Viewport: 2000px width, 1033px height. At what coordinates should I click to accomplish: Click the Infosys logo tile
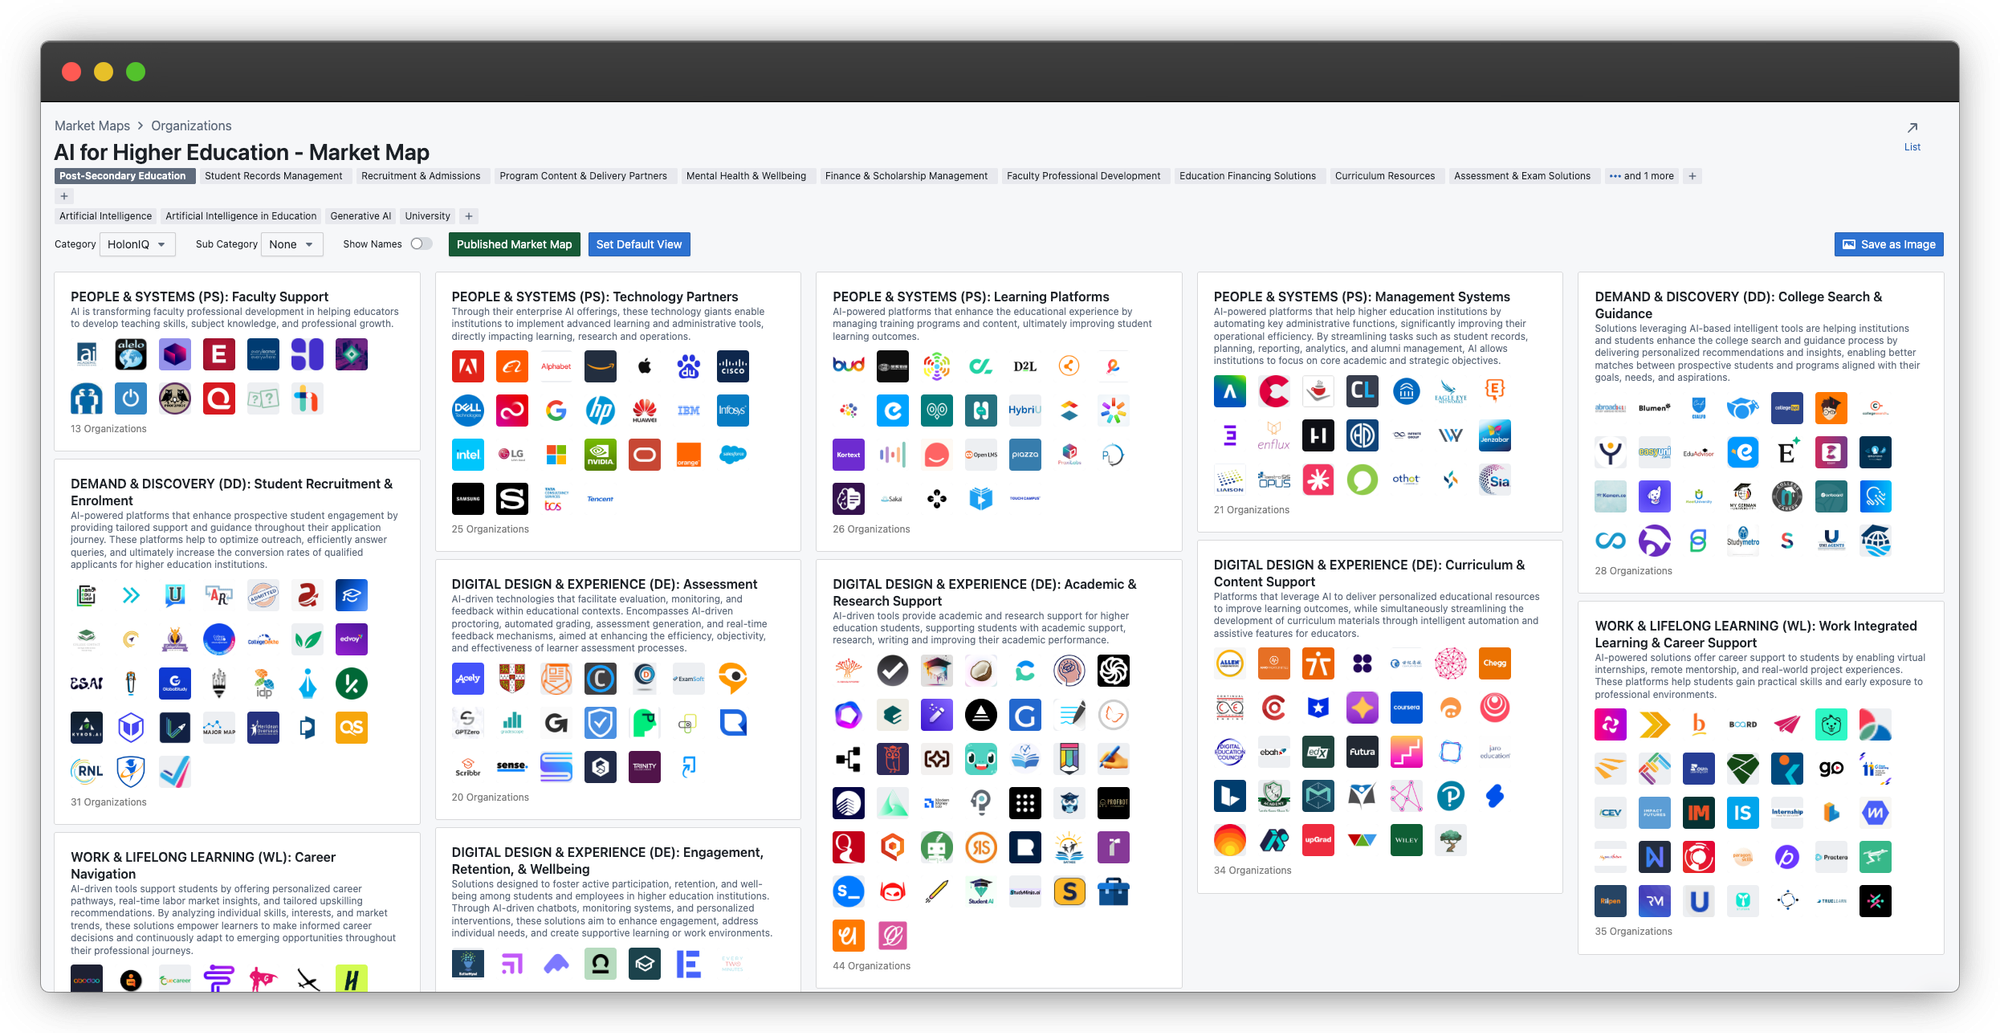point(733,410)
